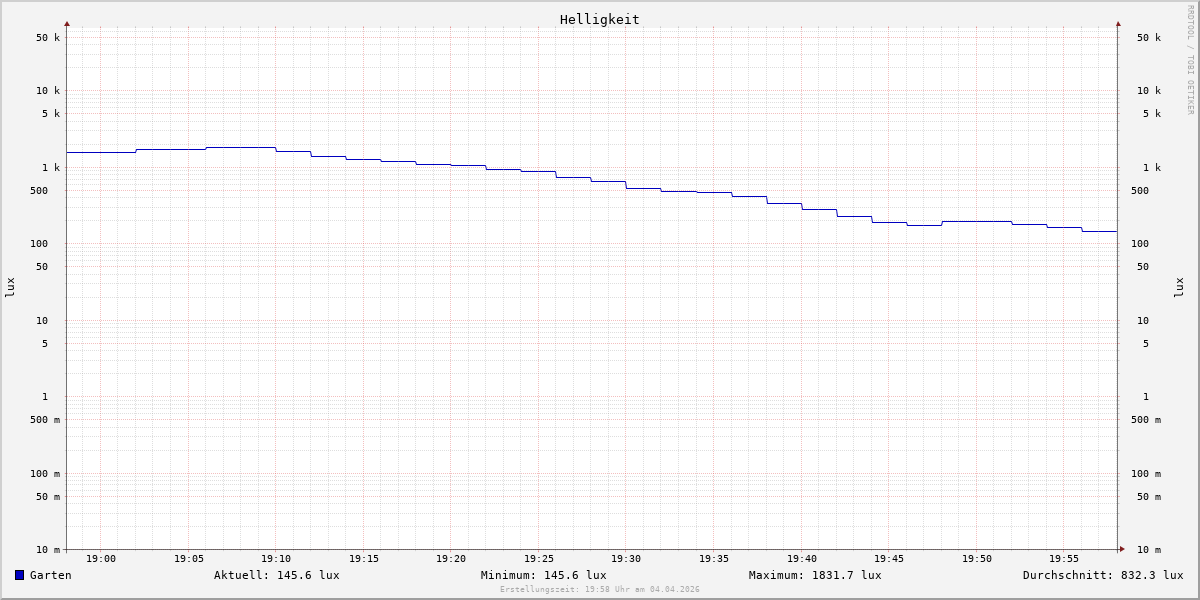Image resolution: width=1200 pixels, height=600 pixels.
Task: Click the 19:55 time axis label
Action: point(1064,559)
